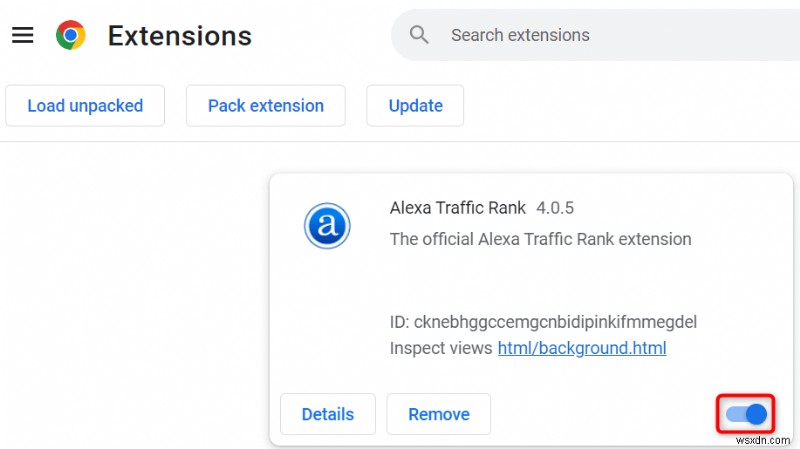800x449 pixels.
Task: Click the version number 4.0.5
Action: (555, 208)
